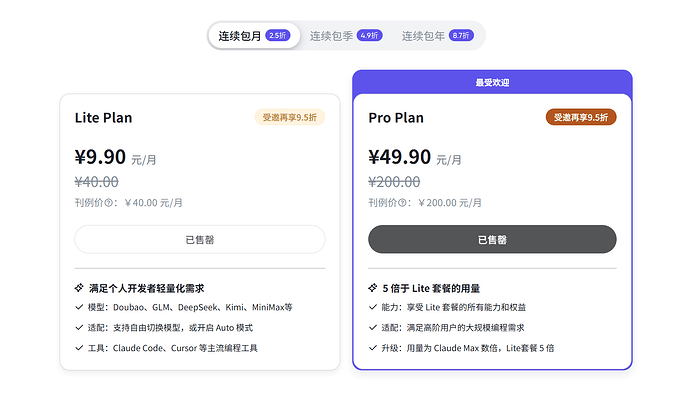This screenshot has width=690, height=394.
Task: Click the help icon beside Pro 刊例价
Action: click(402, 203)
